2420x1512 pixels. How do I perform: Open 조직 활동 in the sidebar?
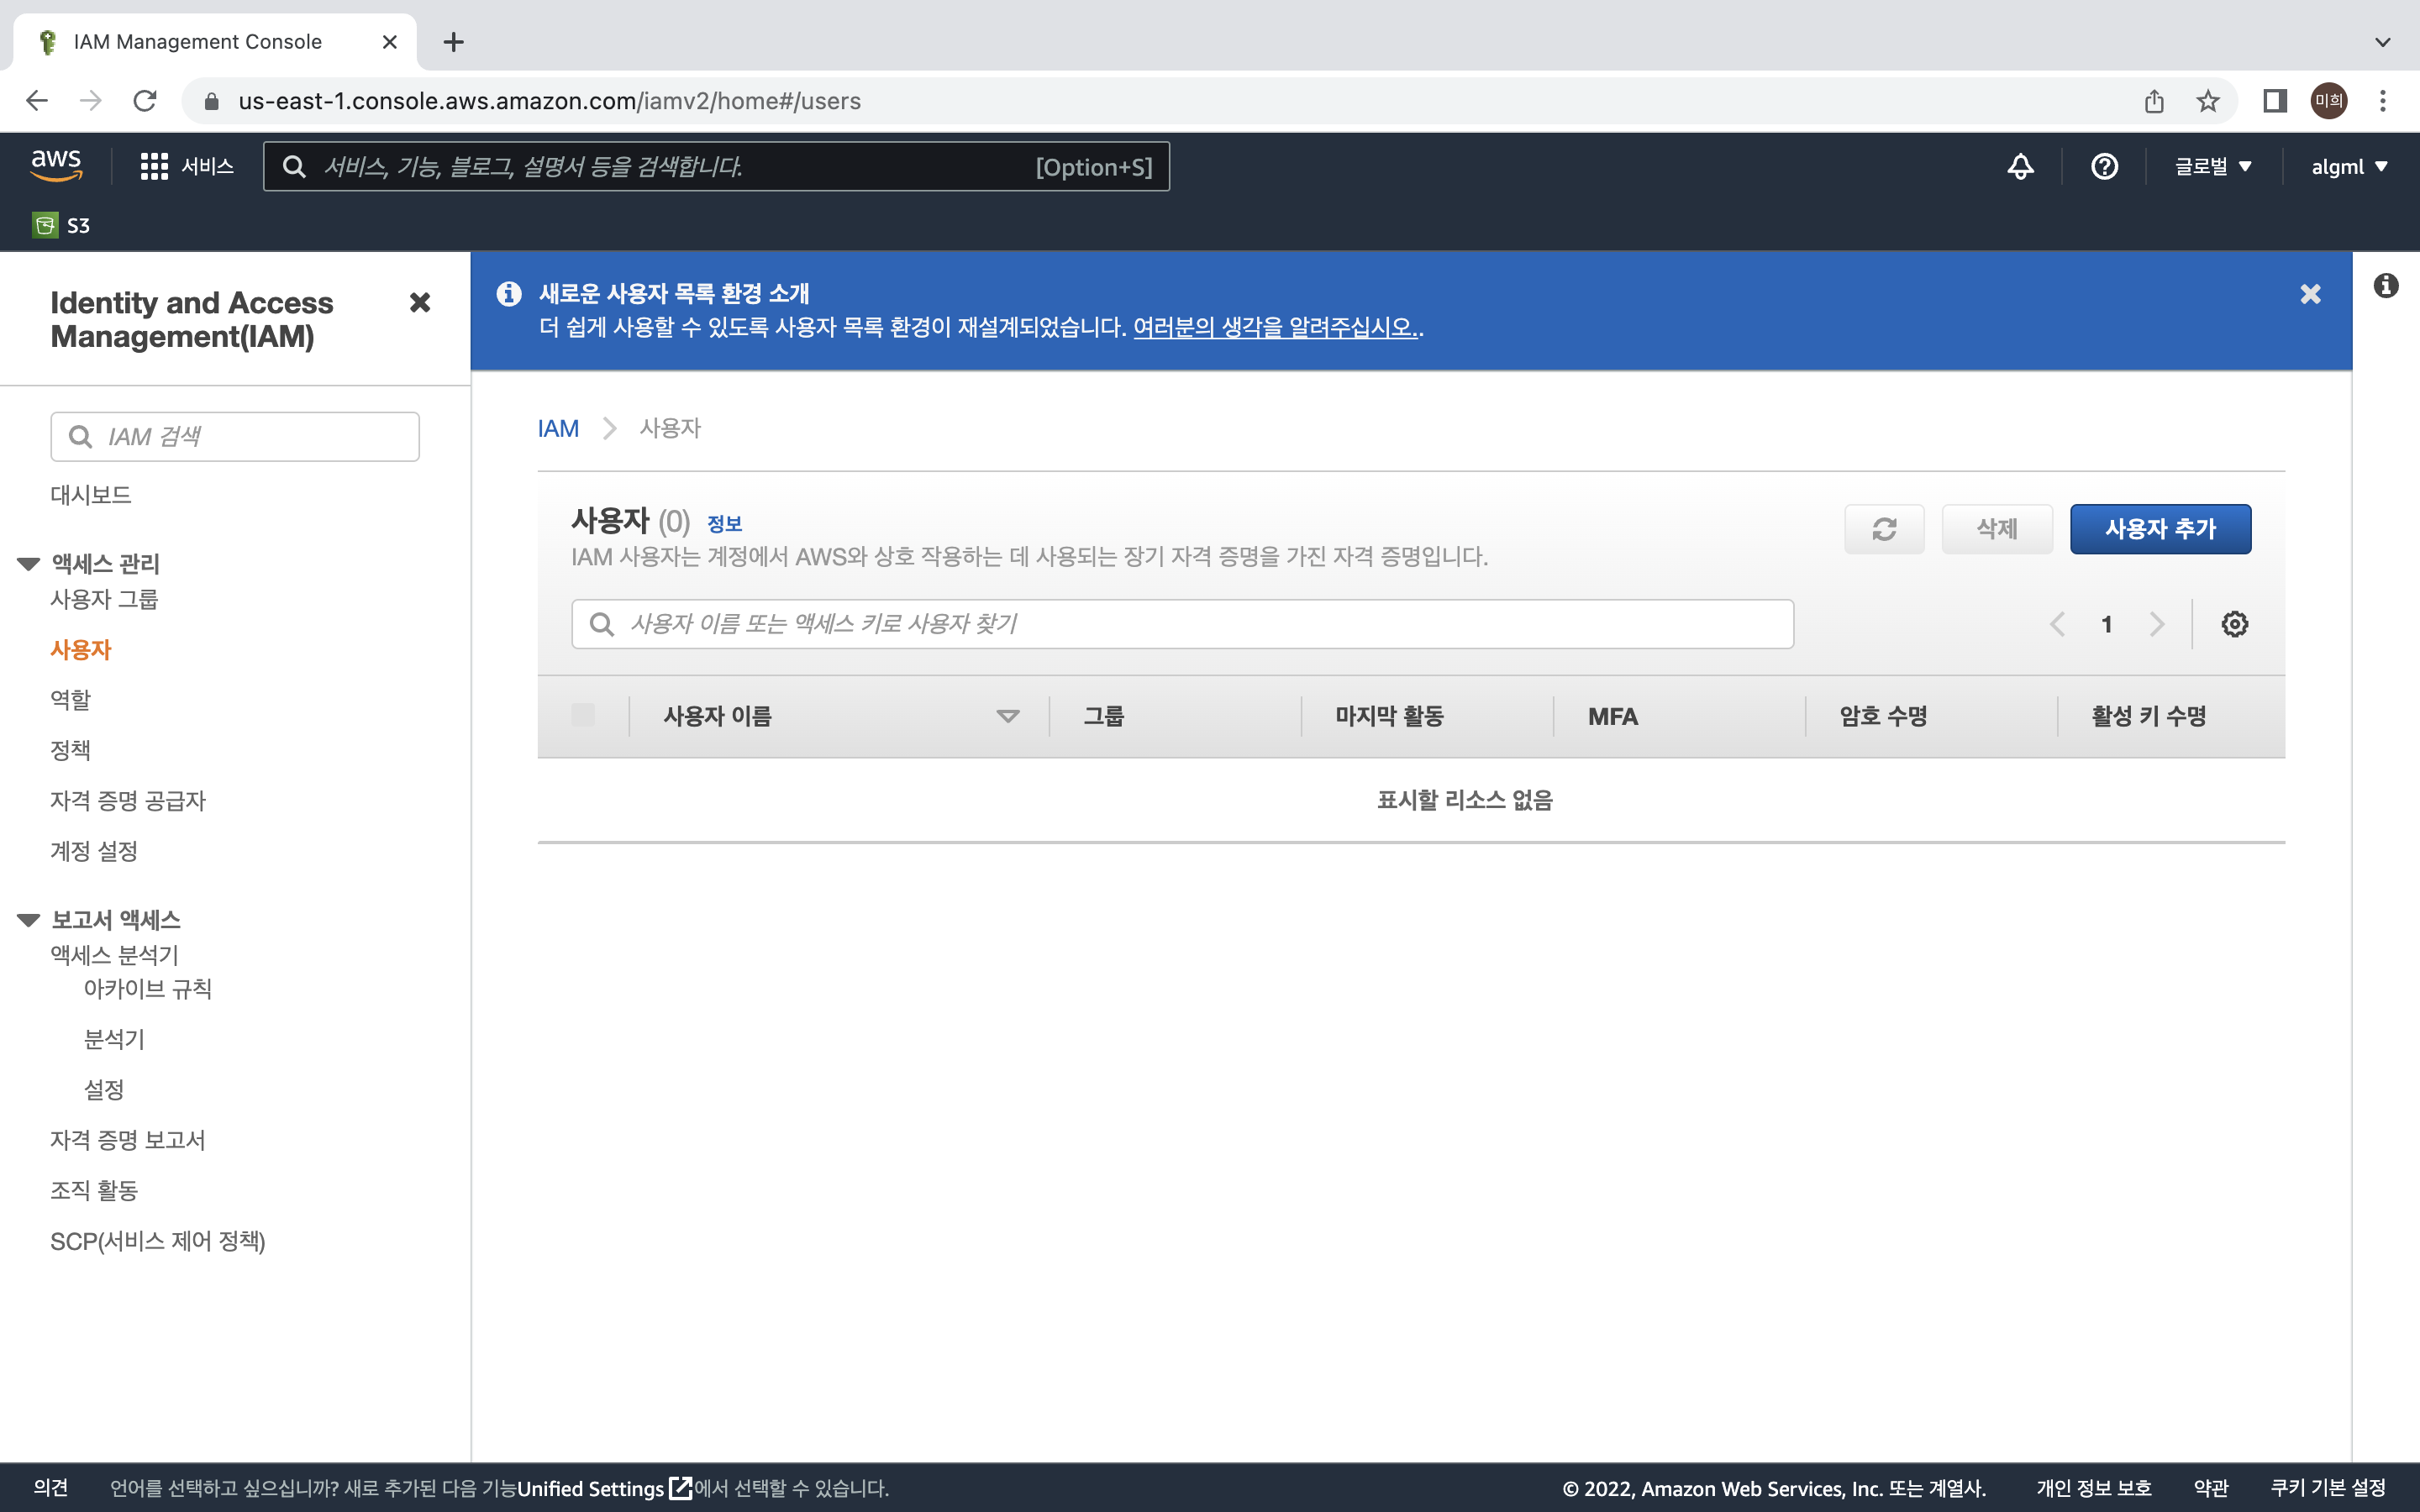pyautogui.click(x=94, y=1191)
